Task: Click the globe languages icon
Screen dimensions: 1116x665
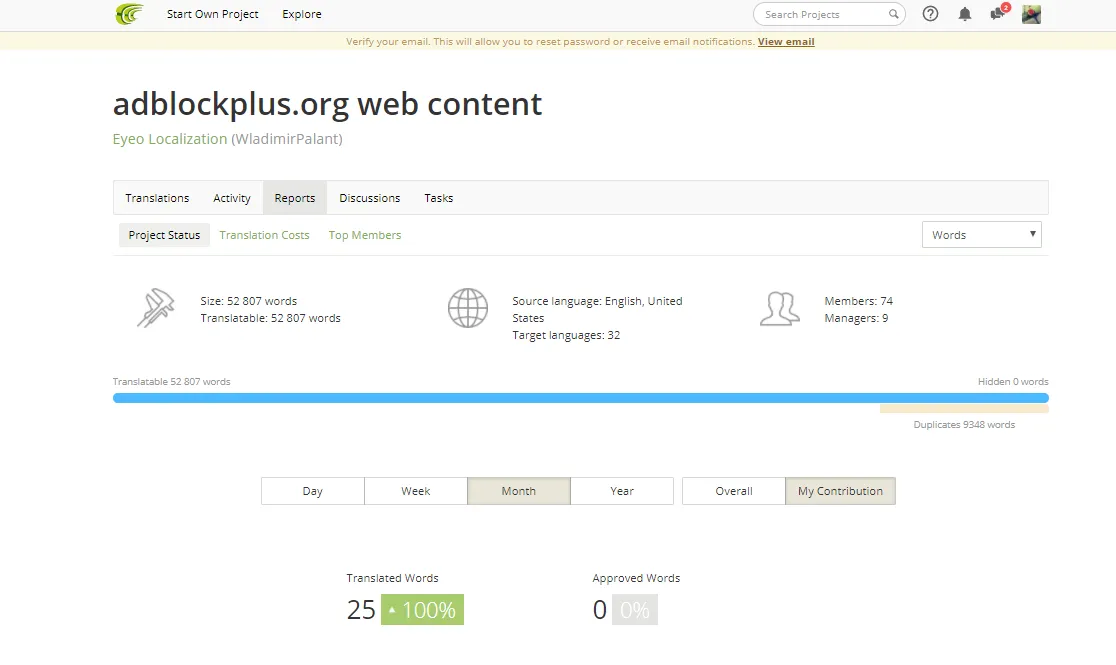Action: click(x=468, y=308)
